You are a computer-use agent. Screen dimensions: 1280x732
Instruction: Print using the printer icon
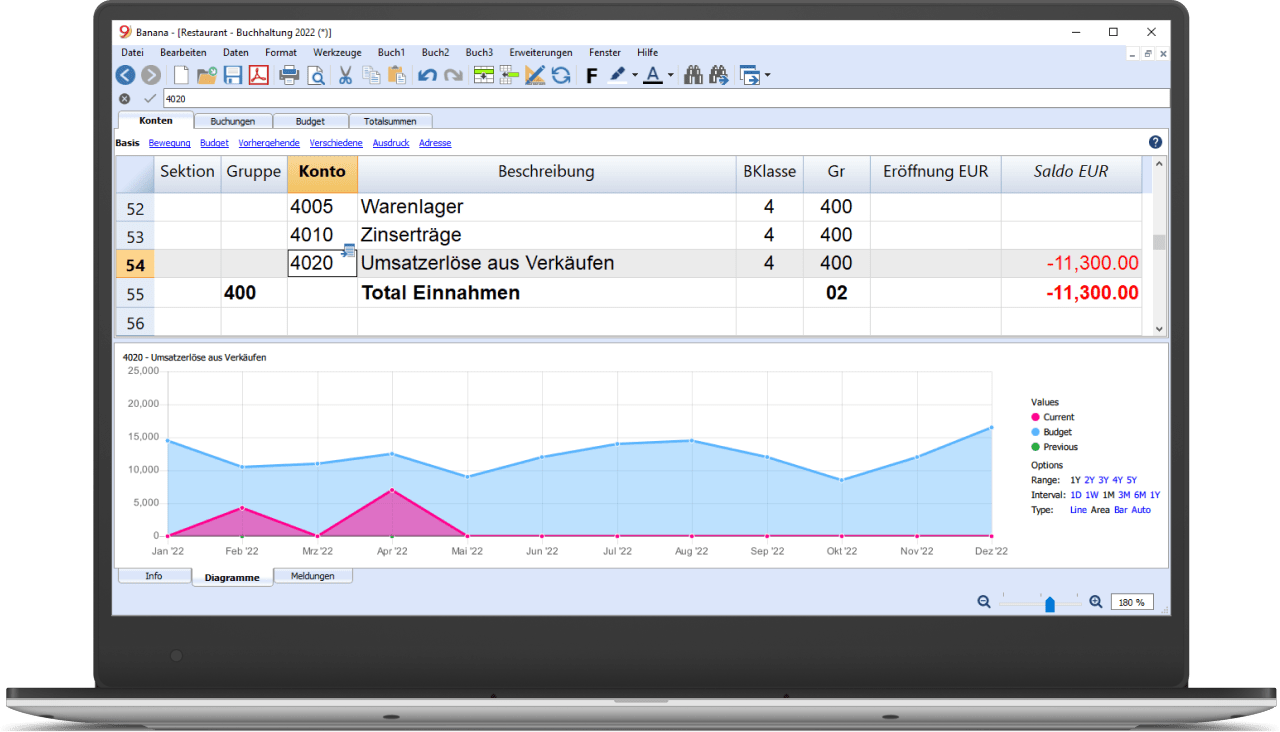(x=289, y=75)
